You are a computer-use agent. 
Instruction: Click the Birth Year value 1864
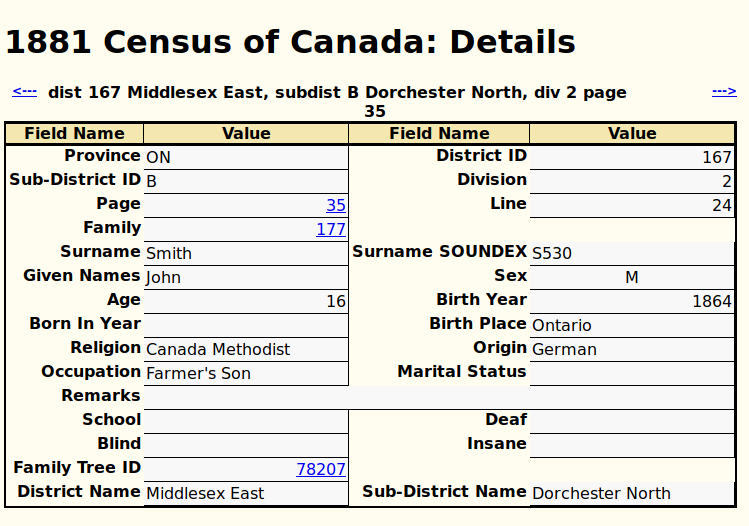click(712, 301)
